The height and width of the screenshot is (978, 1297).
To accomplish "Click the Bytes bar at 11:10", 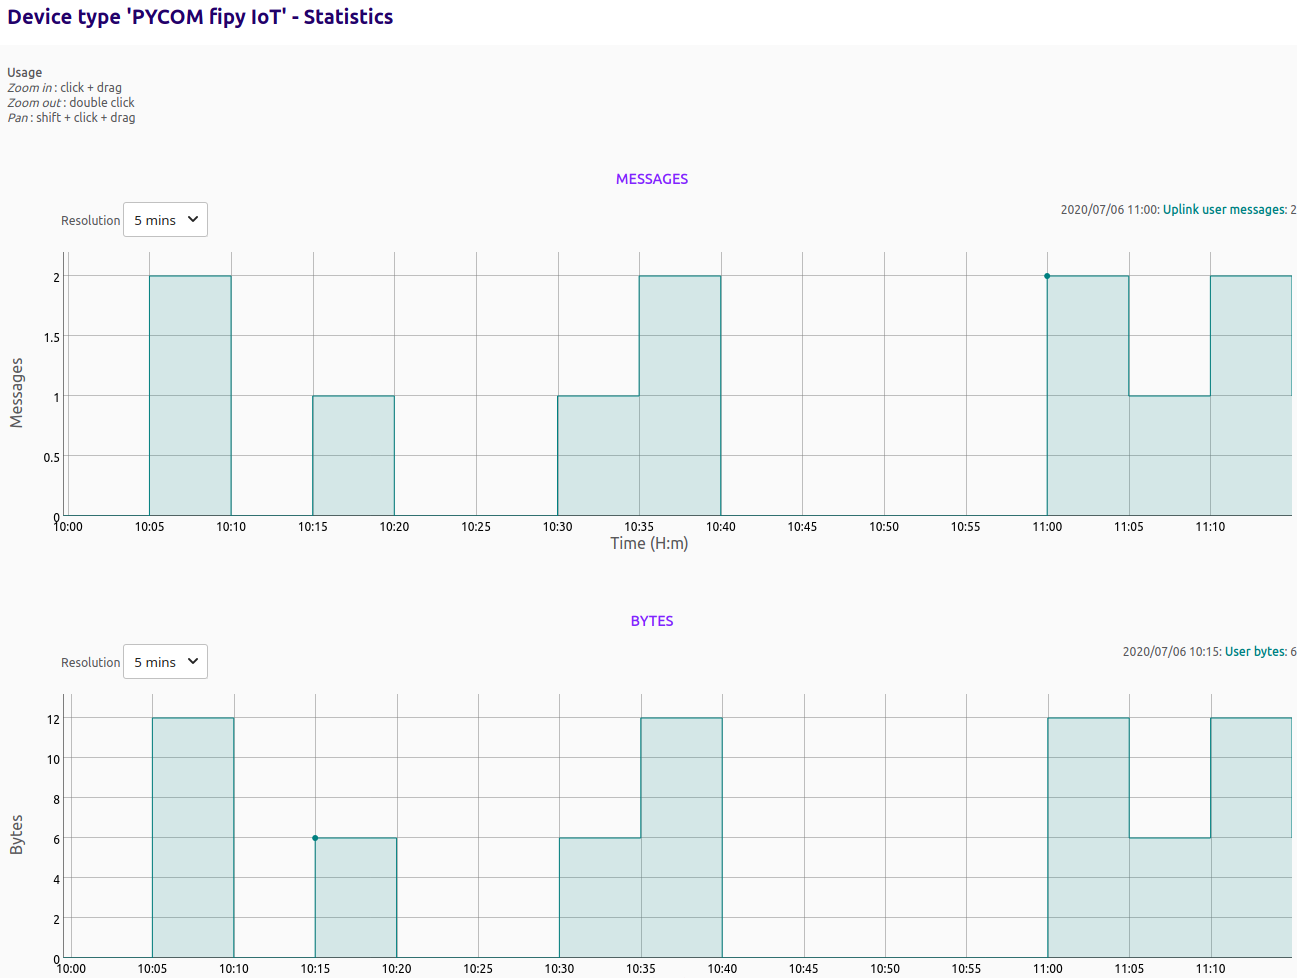I will tap(1251, 838).
